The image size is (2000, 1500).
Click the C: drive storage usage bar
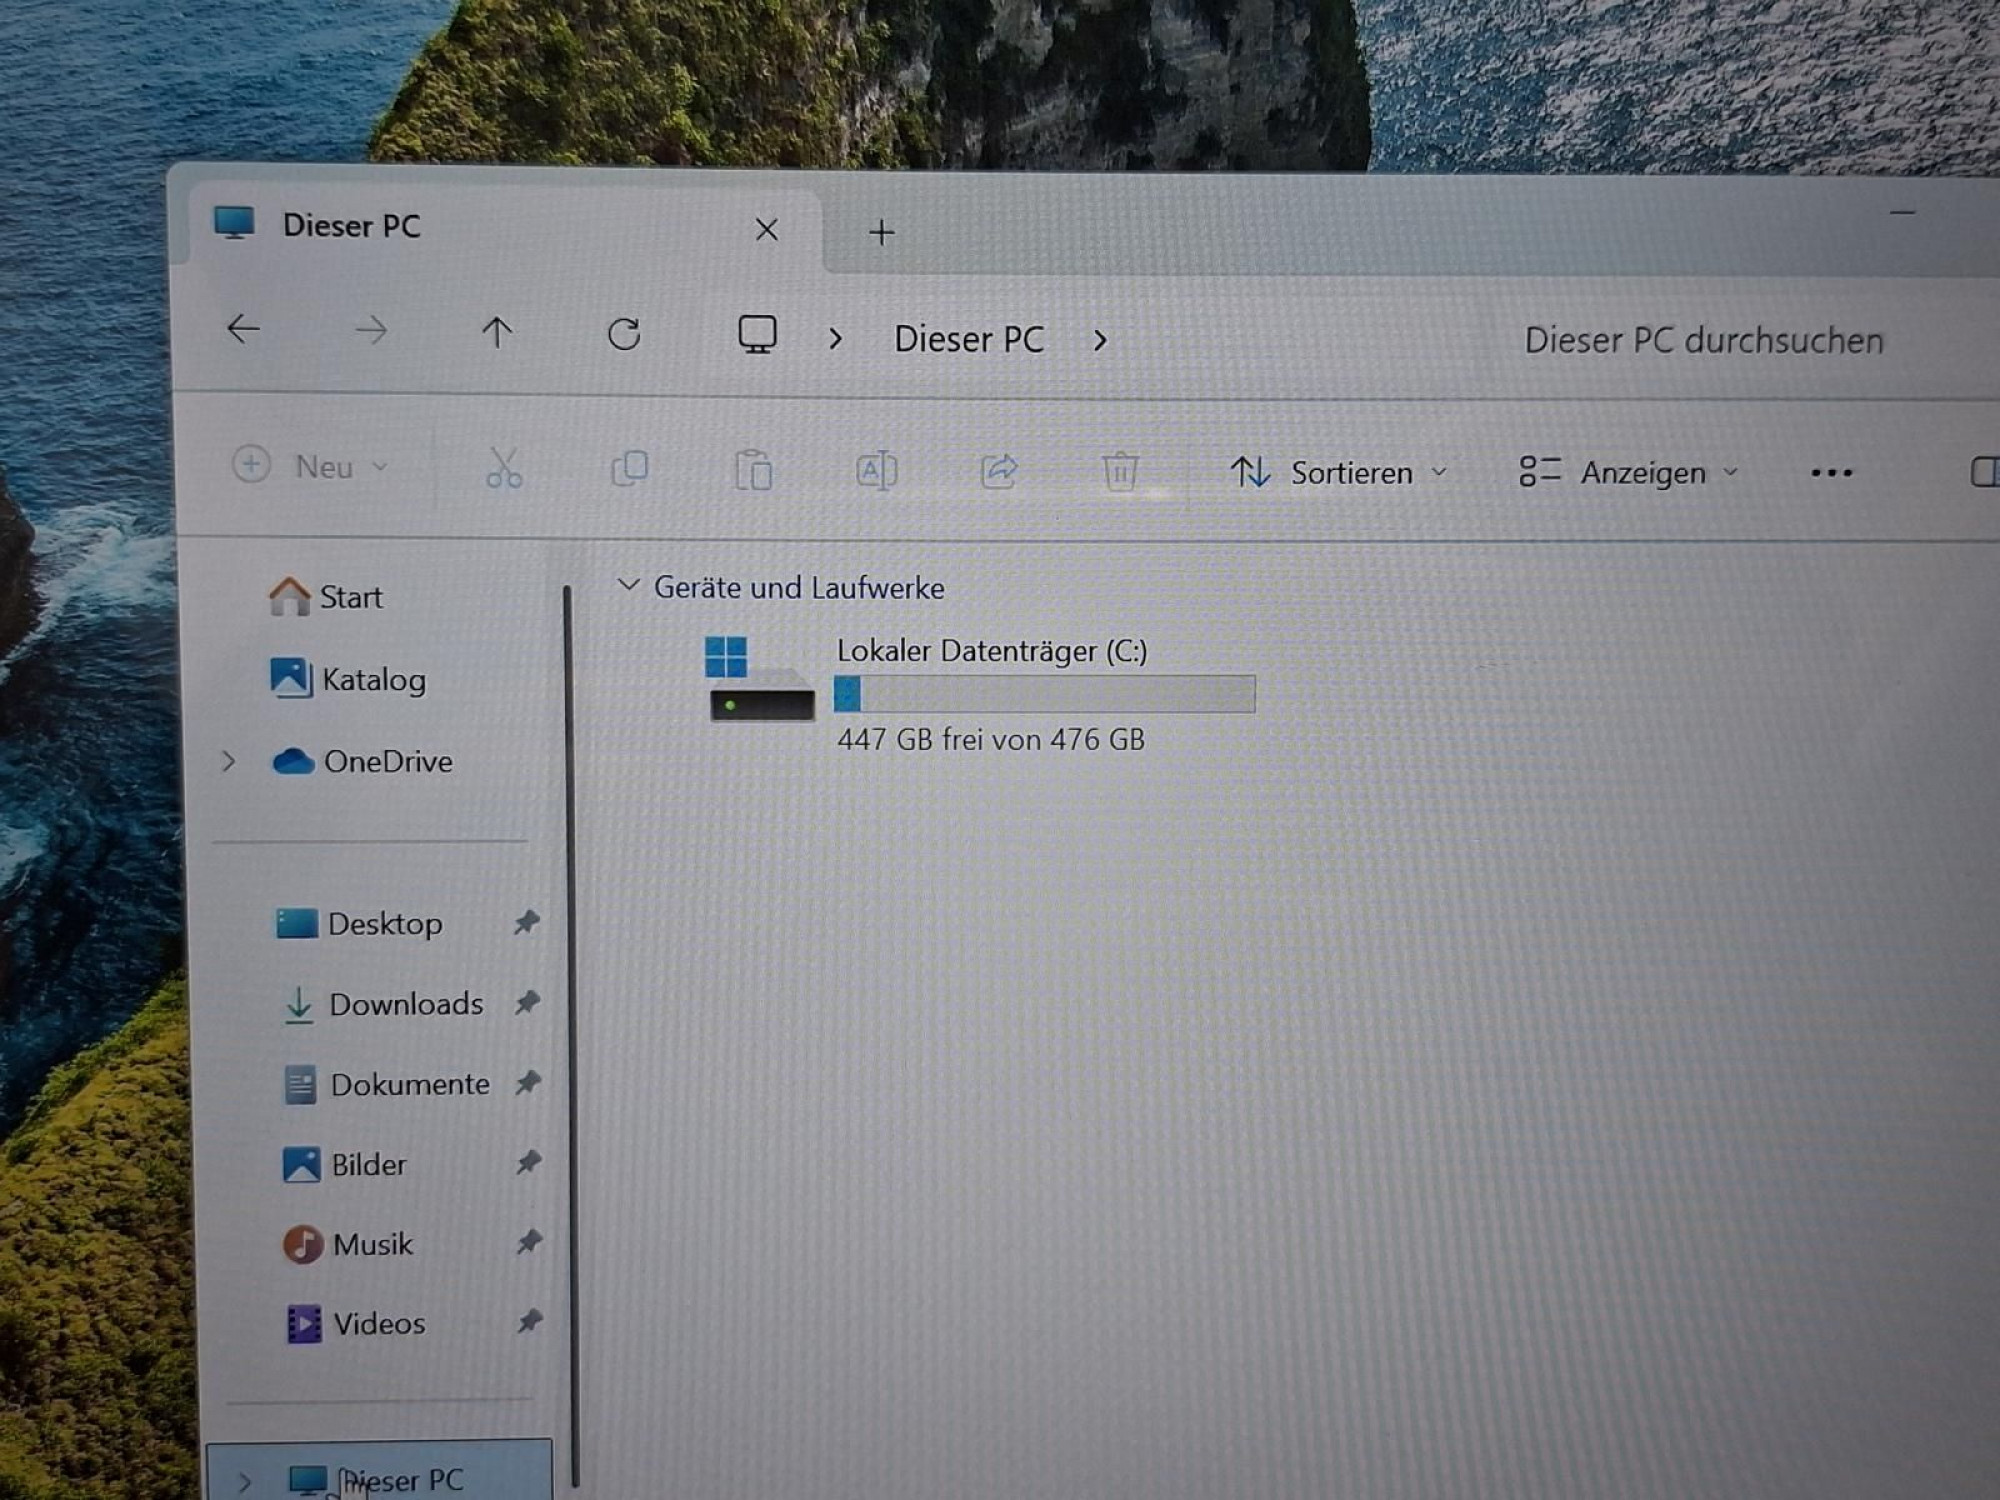click(x=1045, y=694)
